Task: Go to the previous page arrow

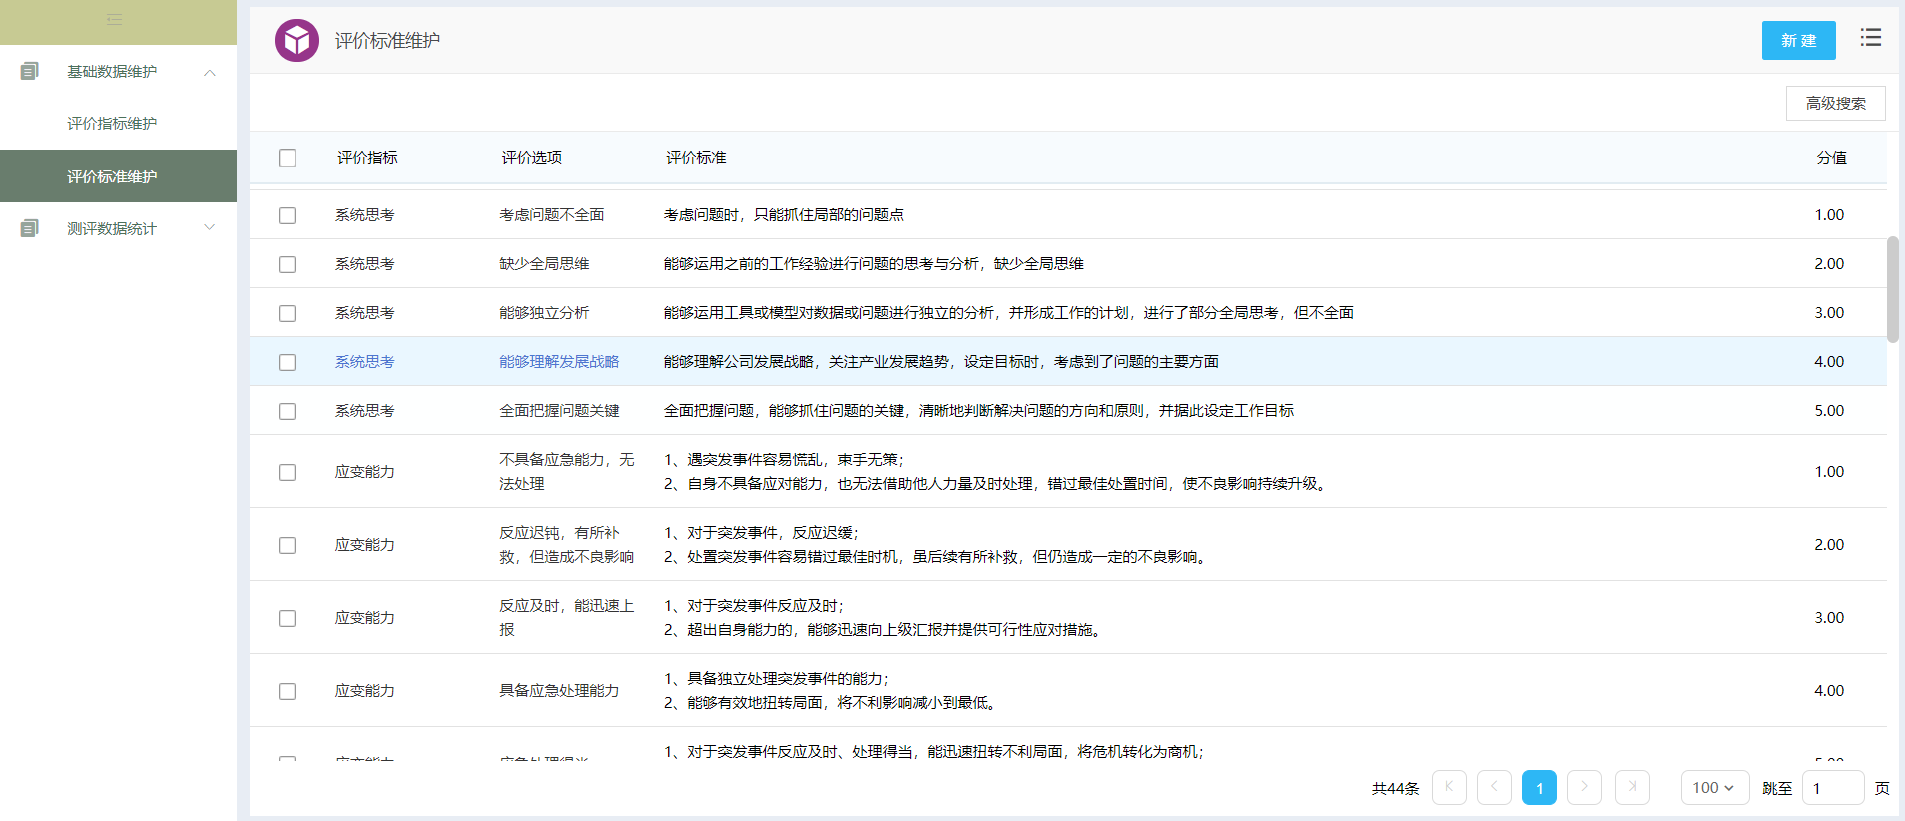Action: [x=1494, y=788]
